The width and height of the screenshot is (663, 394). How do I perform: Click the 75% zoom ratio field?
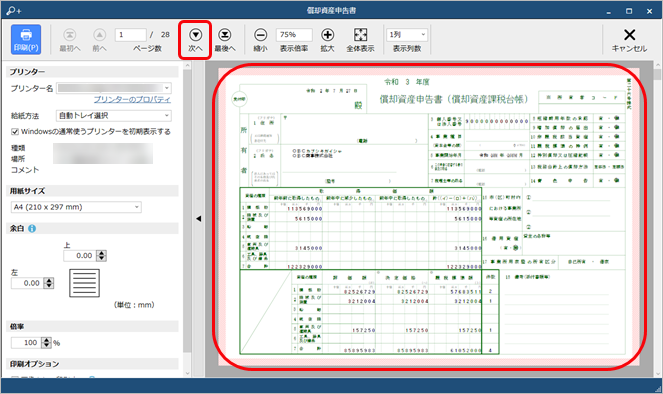294,35
